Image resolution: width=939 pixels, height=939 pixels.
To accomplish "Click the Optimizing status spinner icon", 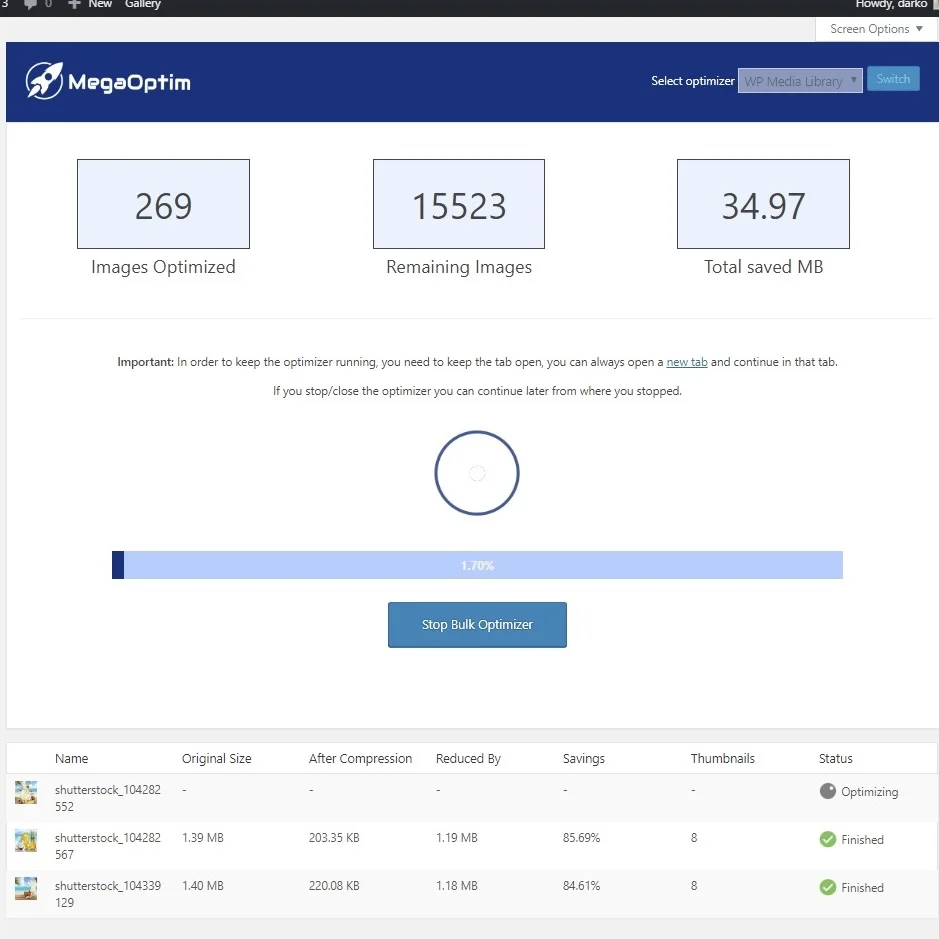I will click(827, 791).
